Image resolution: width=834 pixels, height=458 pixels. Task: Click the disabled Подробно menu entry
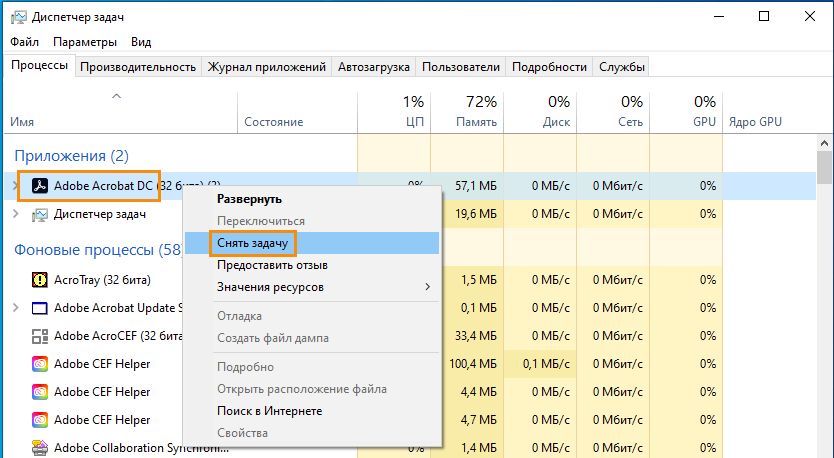tap(312, 367)
